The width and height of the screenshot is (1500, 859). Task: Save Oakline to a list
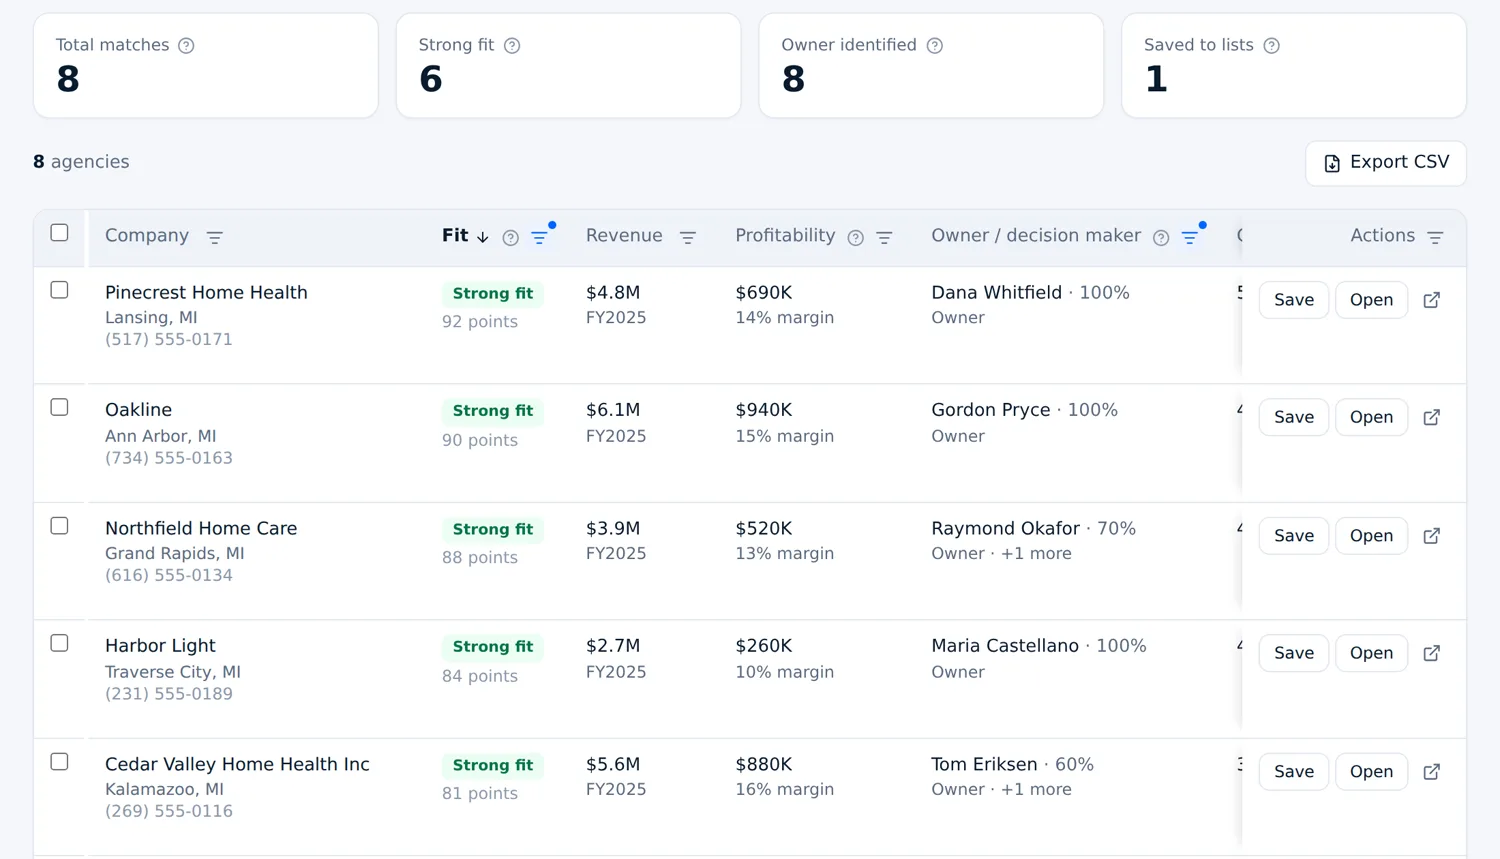point(1294,417)
